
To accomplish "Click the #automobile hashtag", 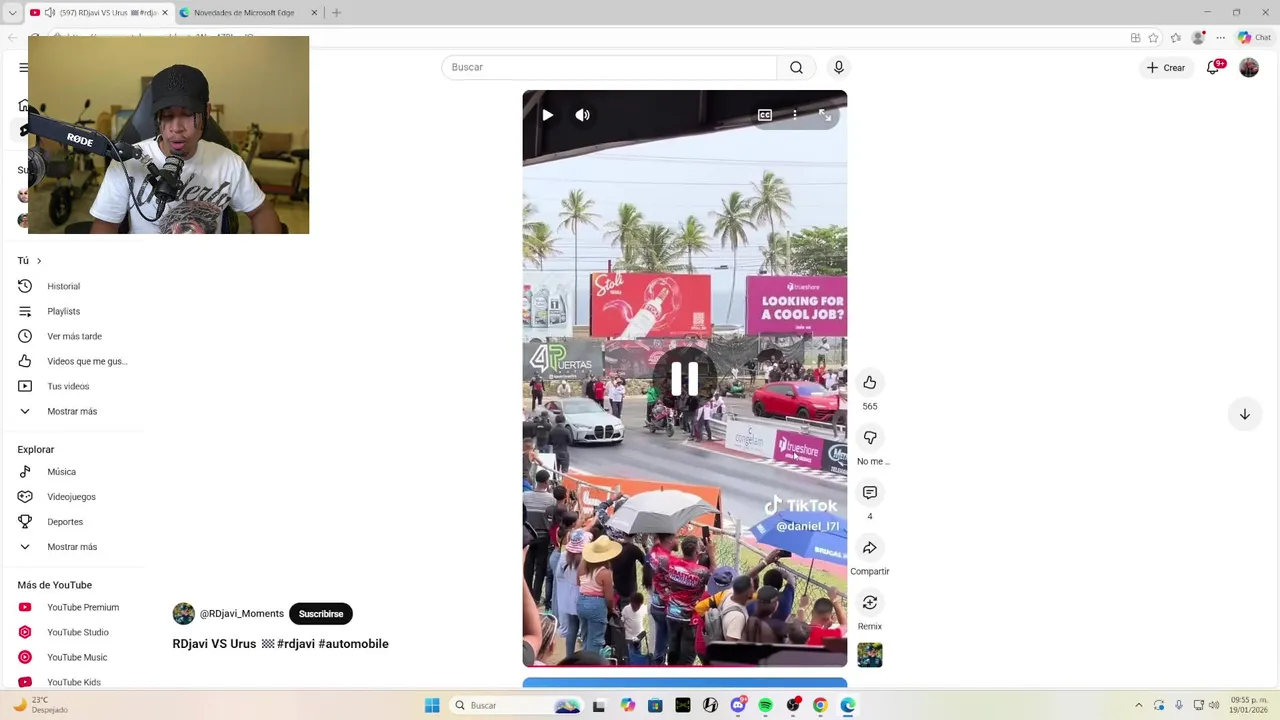I will point(353,644).
